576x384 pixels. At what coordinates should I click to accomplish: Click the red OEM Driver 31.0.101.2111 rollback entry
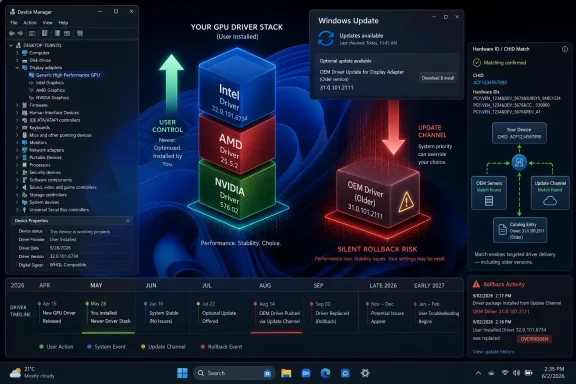pyautogui.click(x=501, y=312)
